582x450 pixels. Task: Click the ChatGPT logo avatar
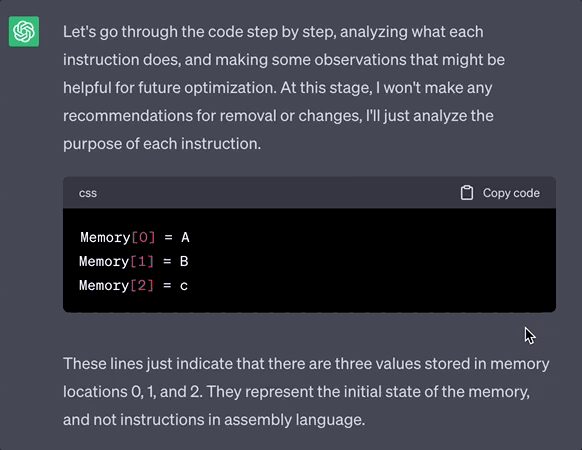coord(24,32)
